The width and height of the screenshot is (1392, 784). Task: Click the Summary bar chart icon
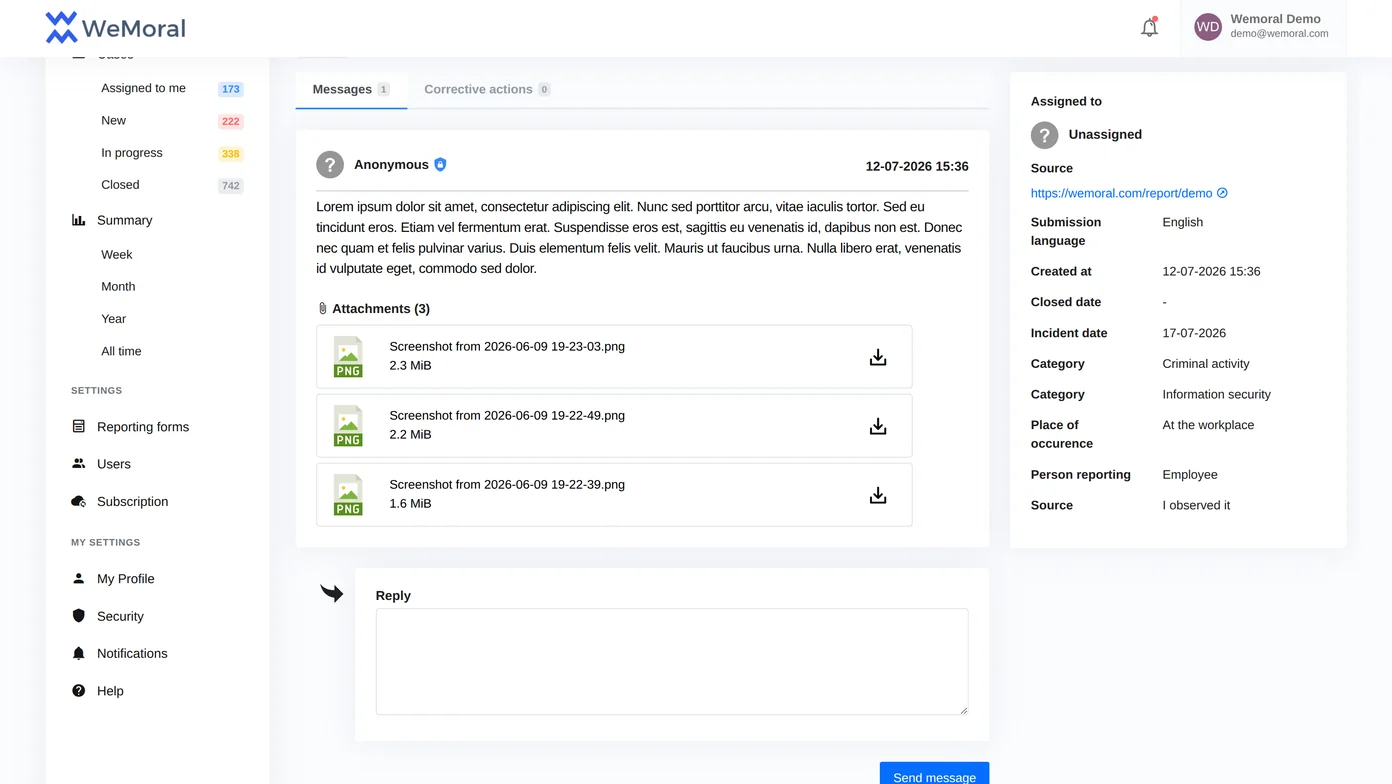pos(79,220)
